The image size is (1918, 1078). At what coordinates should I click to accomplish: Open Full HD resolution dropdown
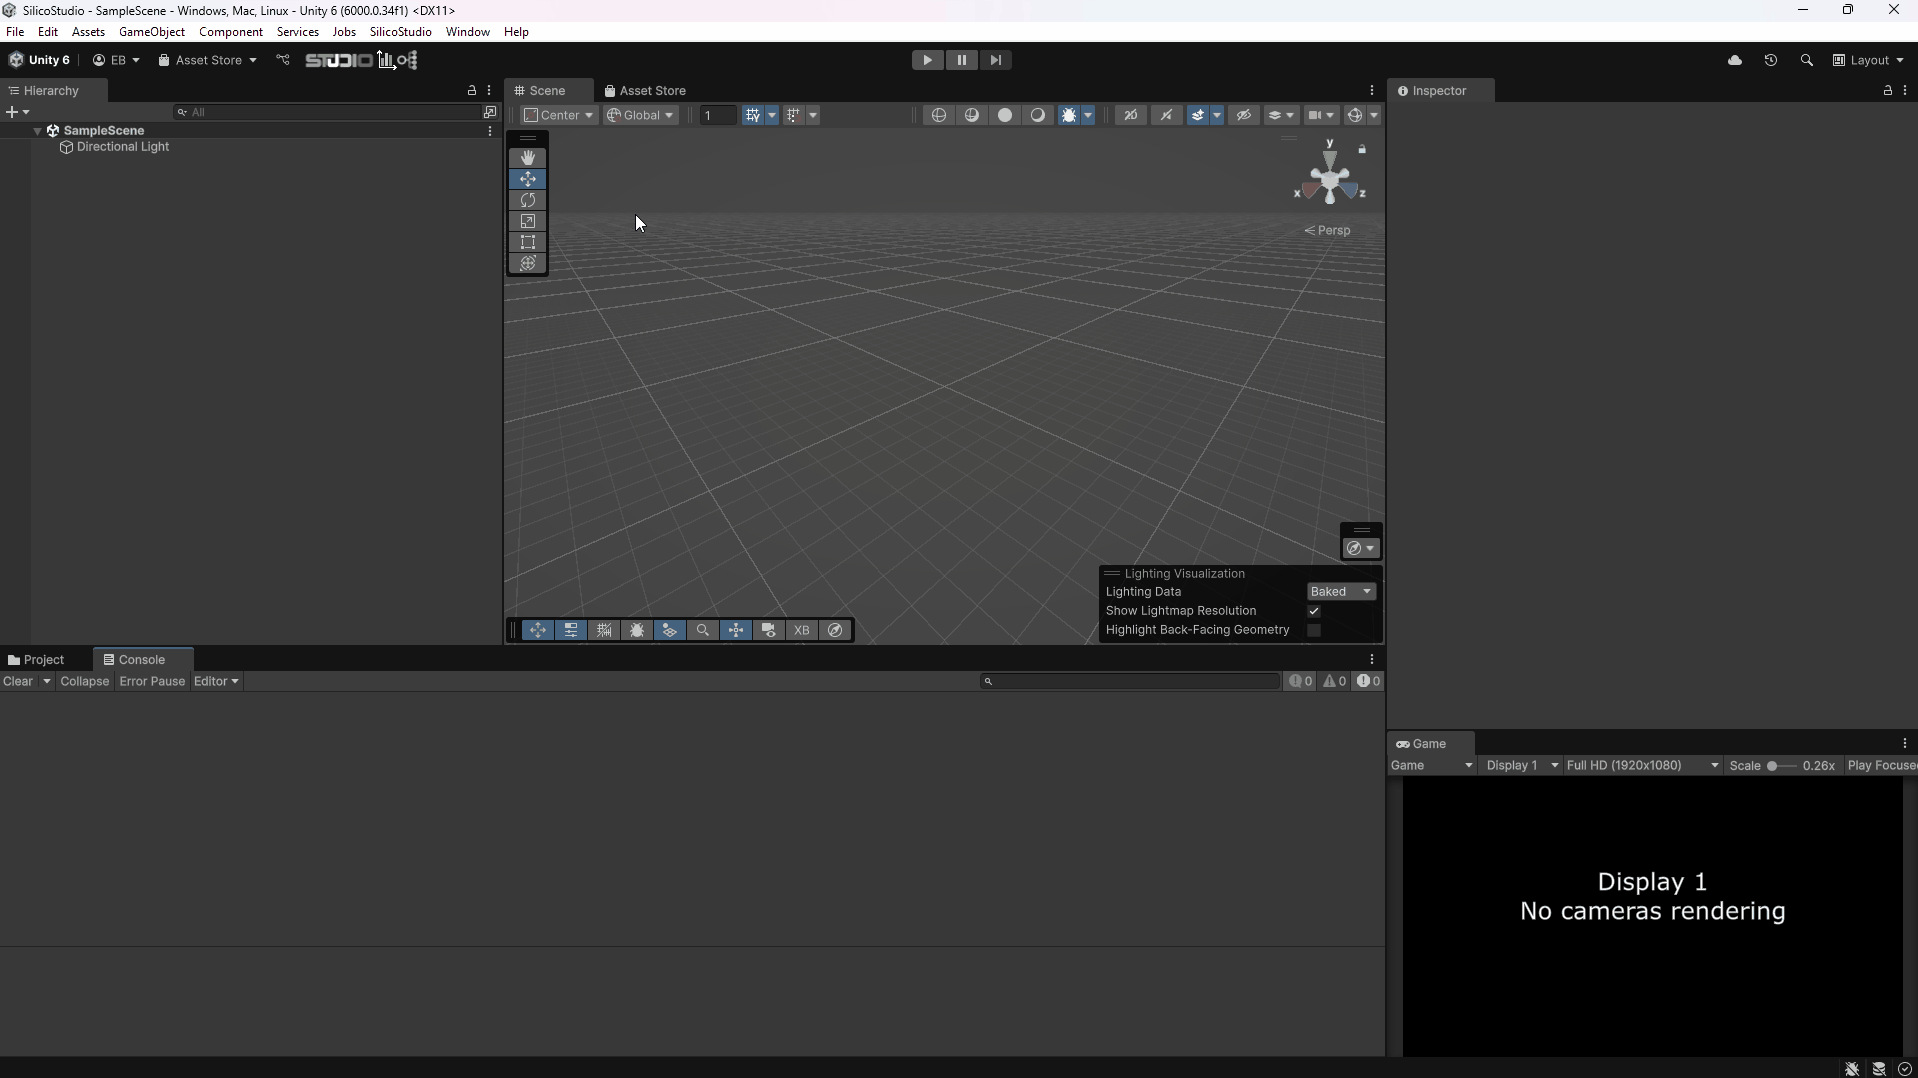tap(1643, 765)
